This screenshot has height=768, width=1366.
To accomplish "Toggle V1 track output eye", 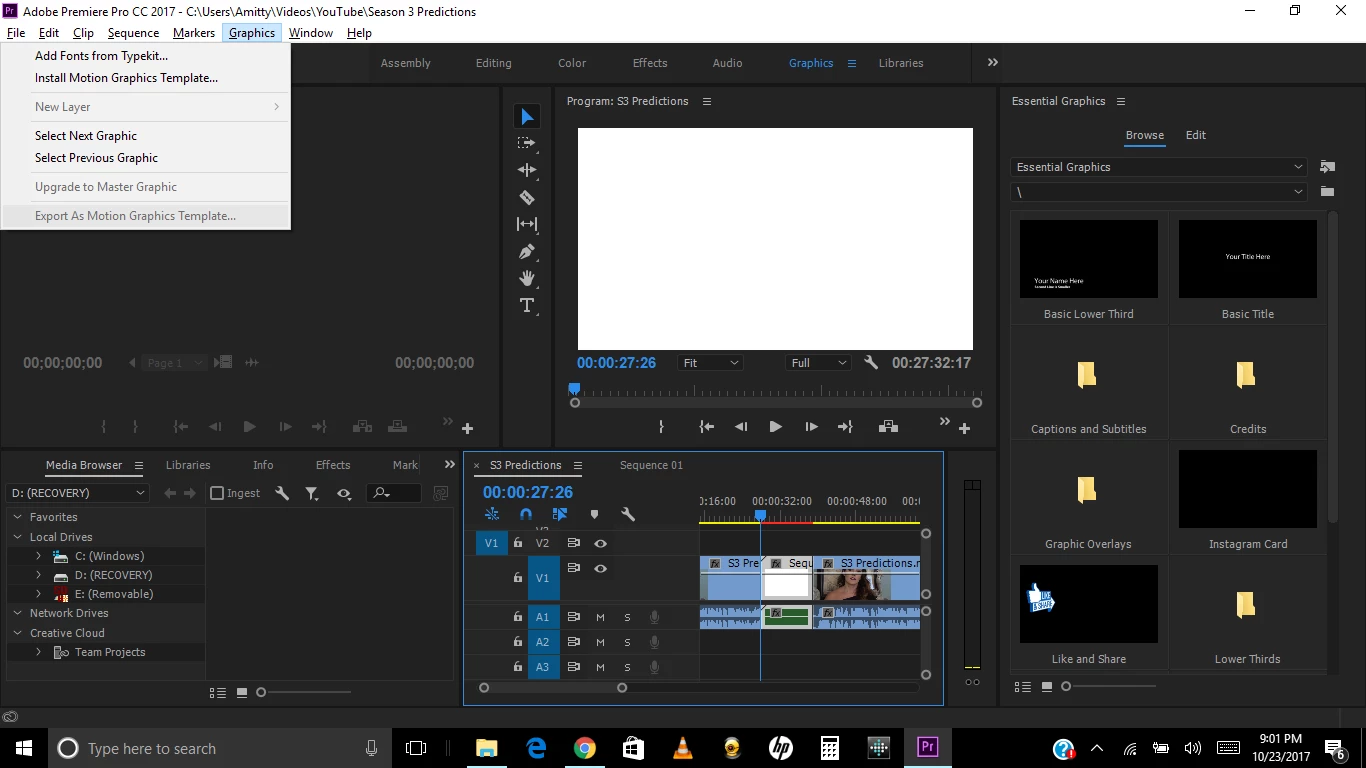I will (x=600, y=568).
